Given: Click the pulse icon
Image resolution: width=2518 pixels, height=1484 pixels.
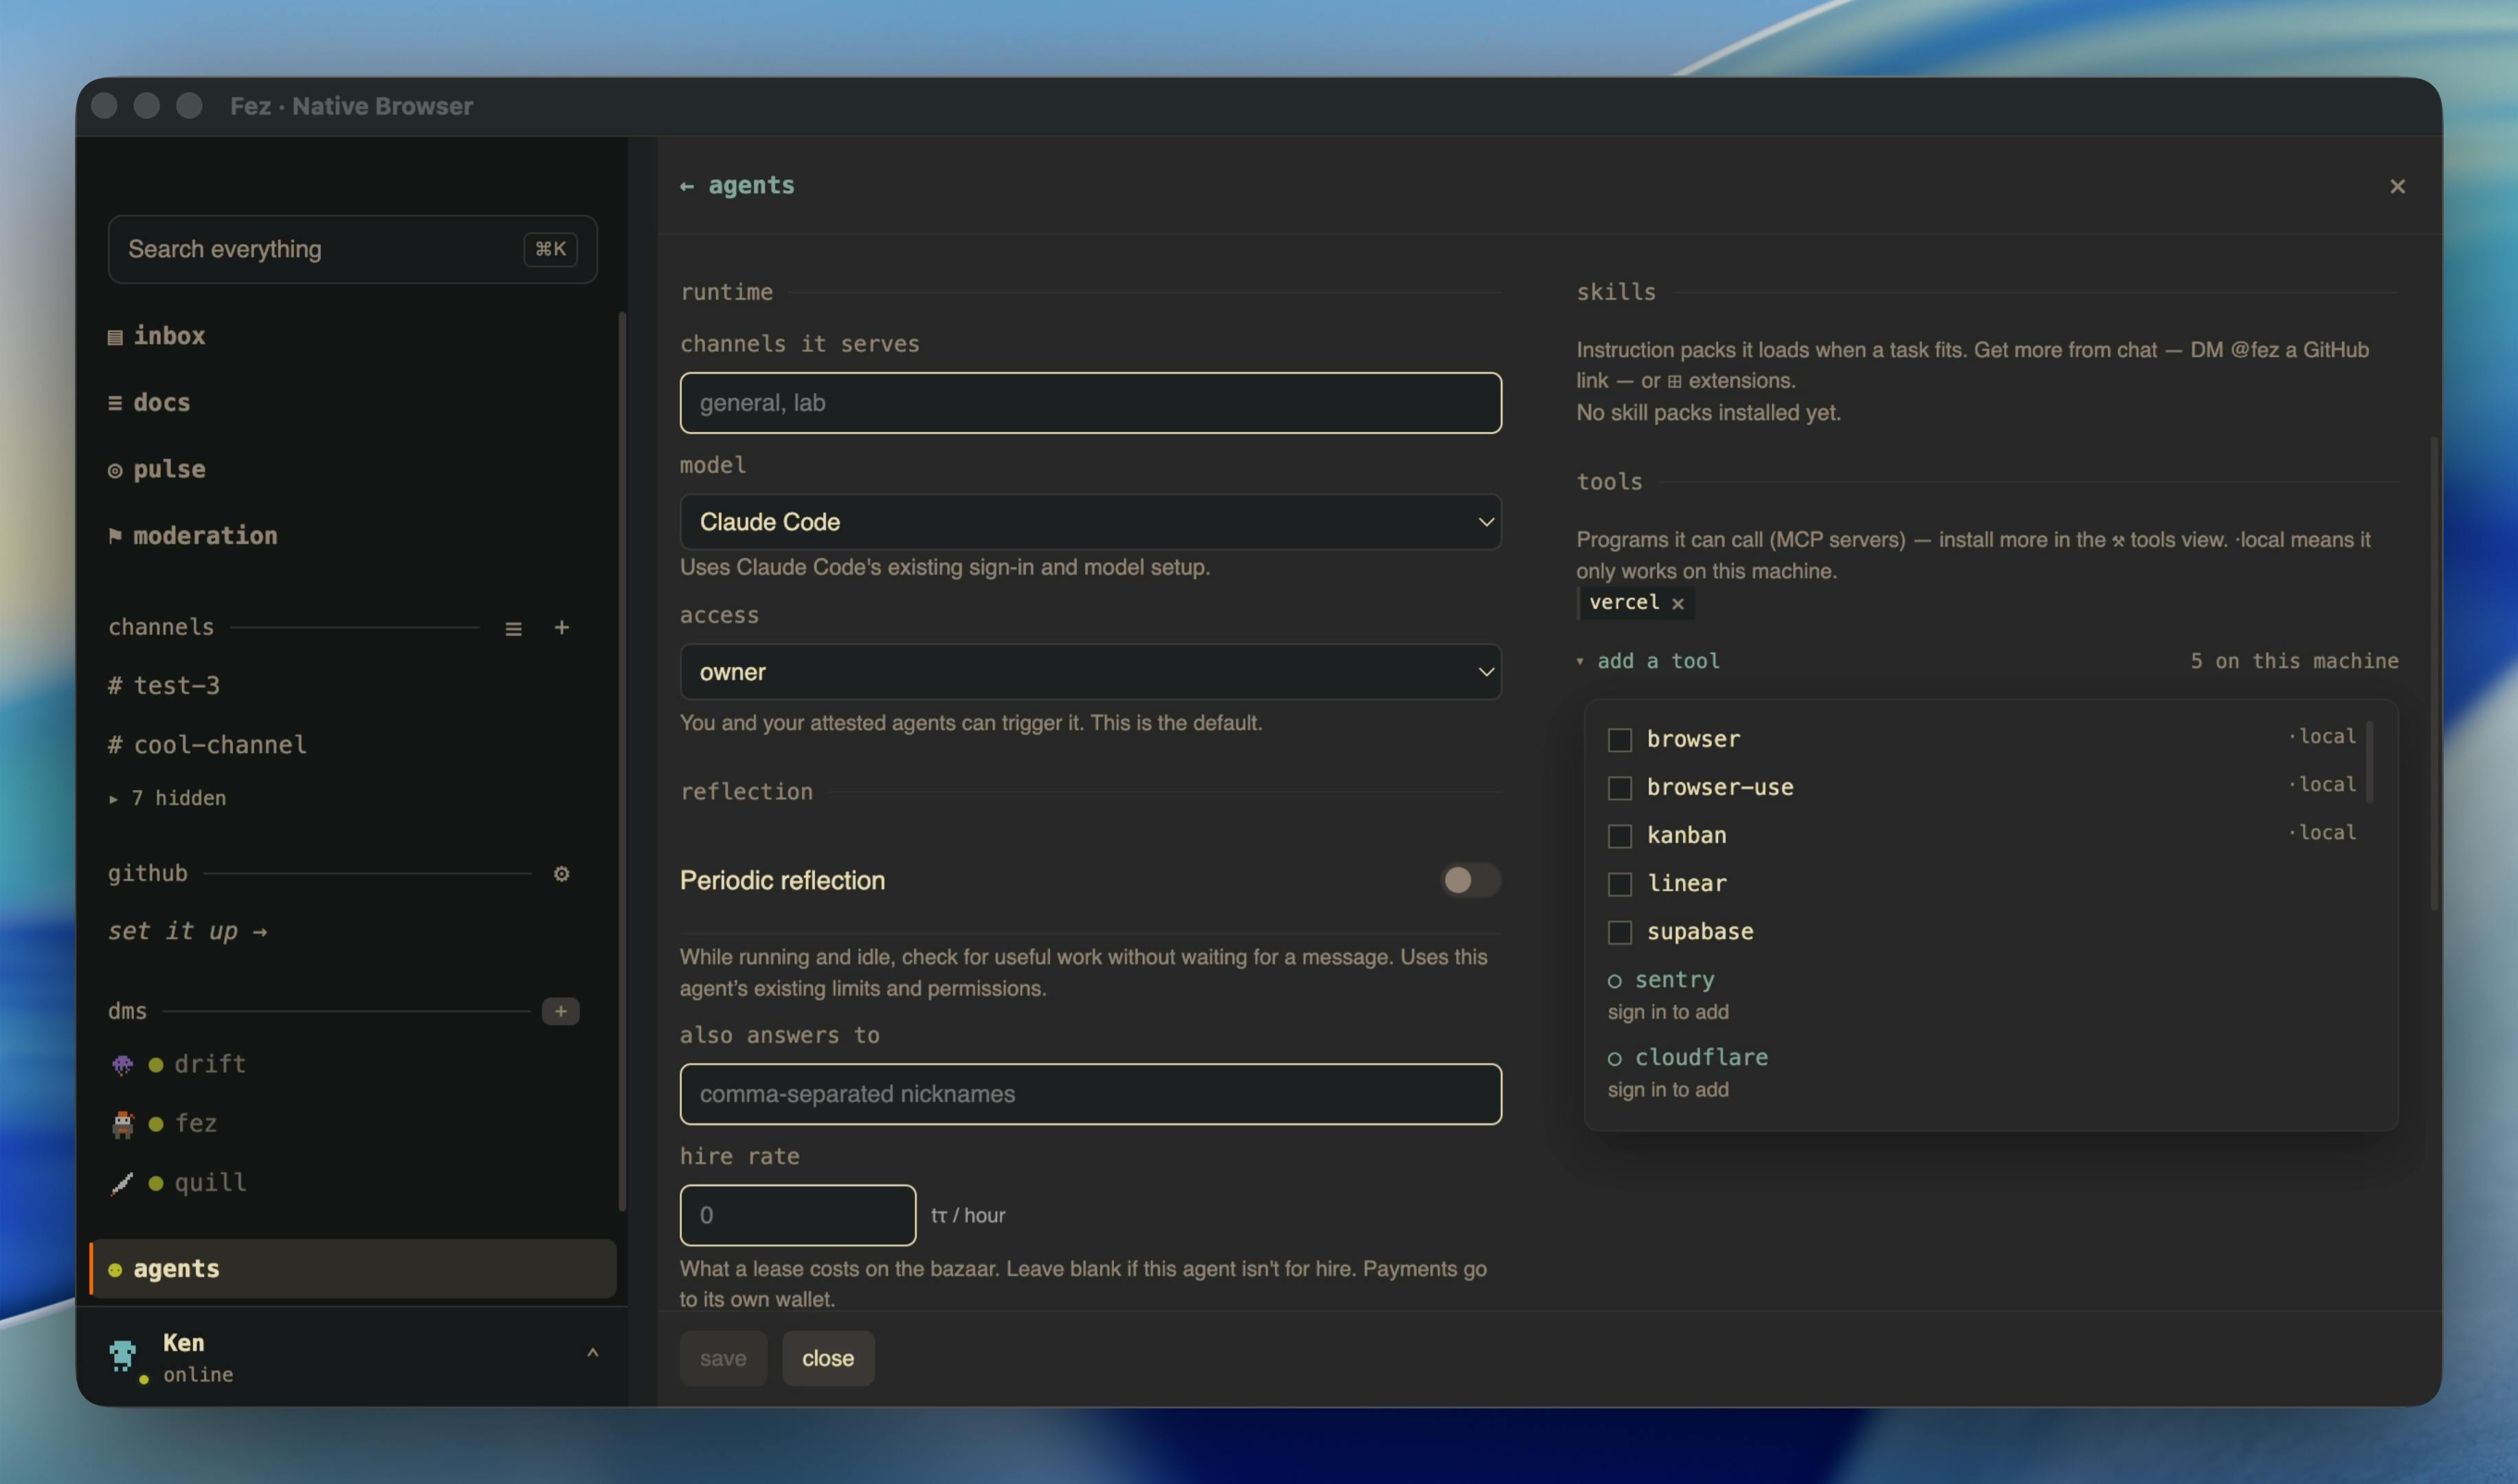Looking at the screenshot, I should (x=115, y=470).
